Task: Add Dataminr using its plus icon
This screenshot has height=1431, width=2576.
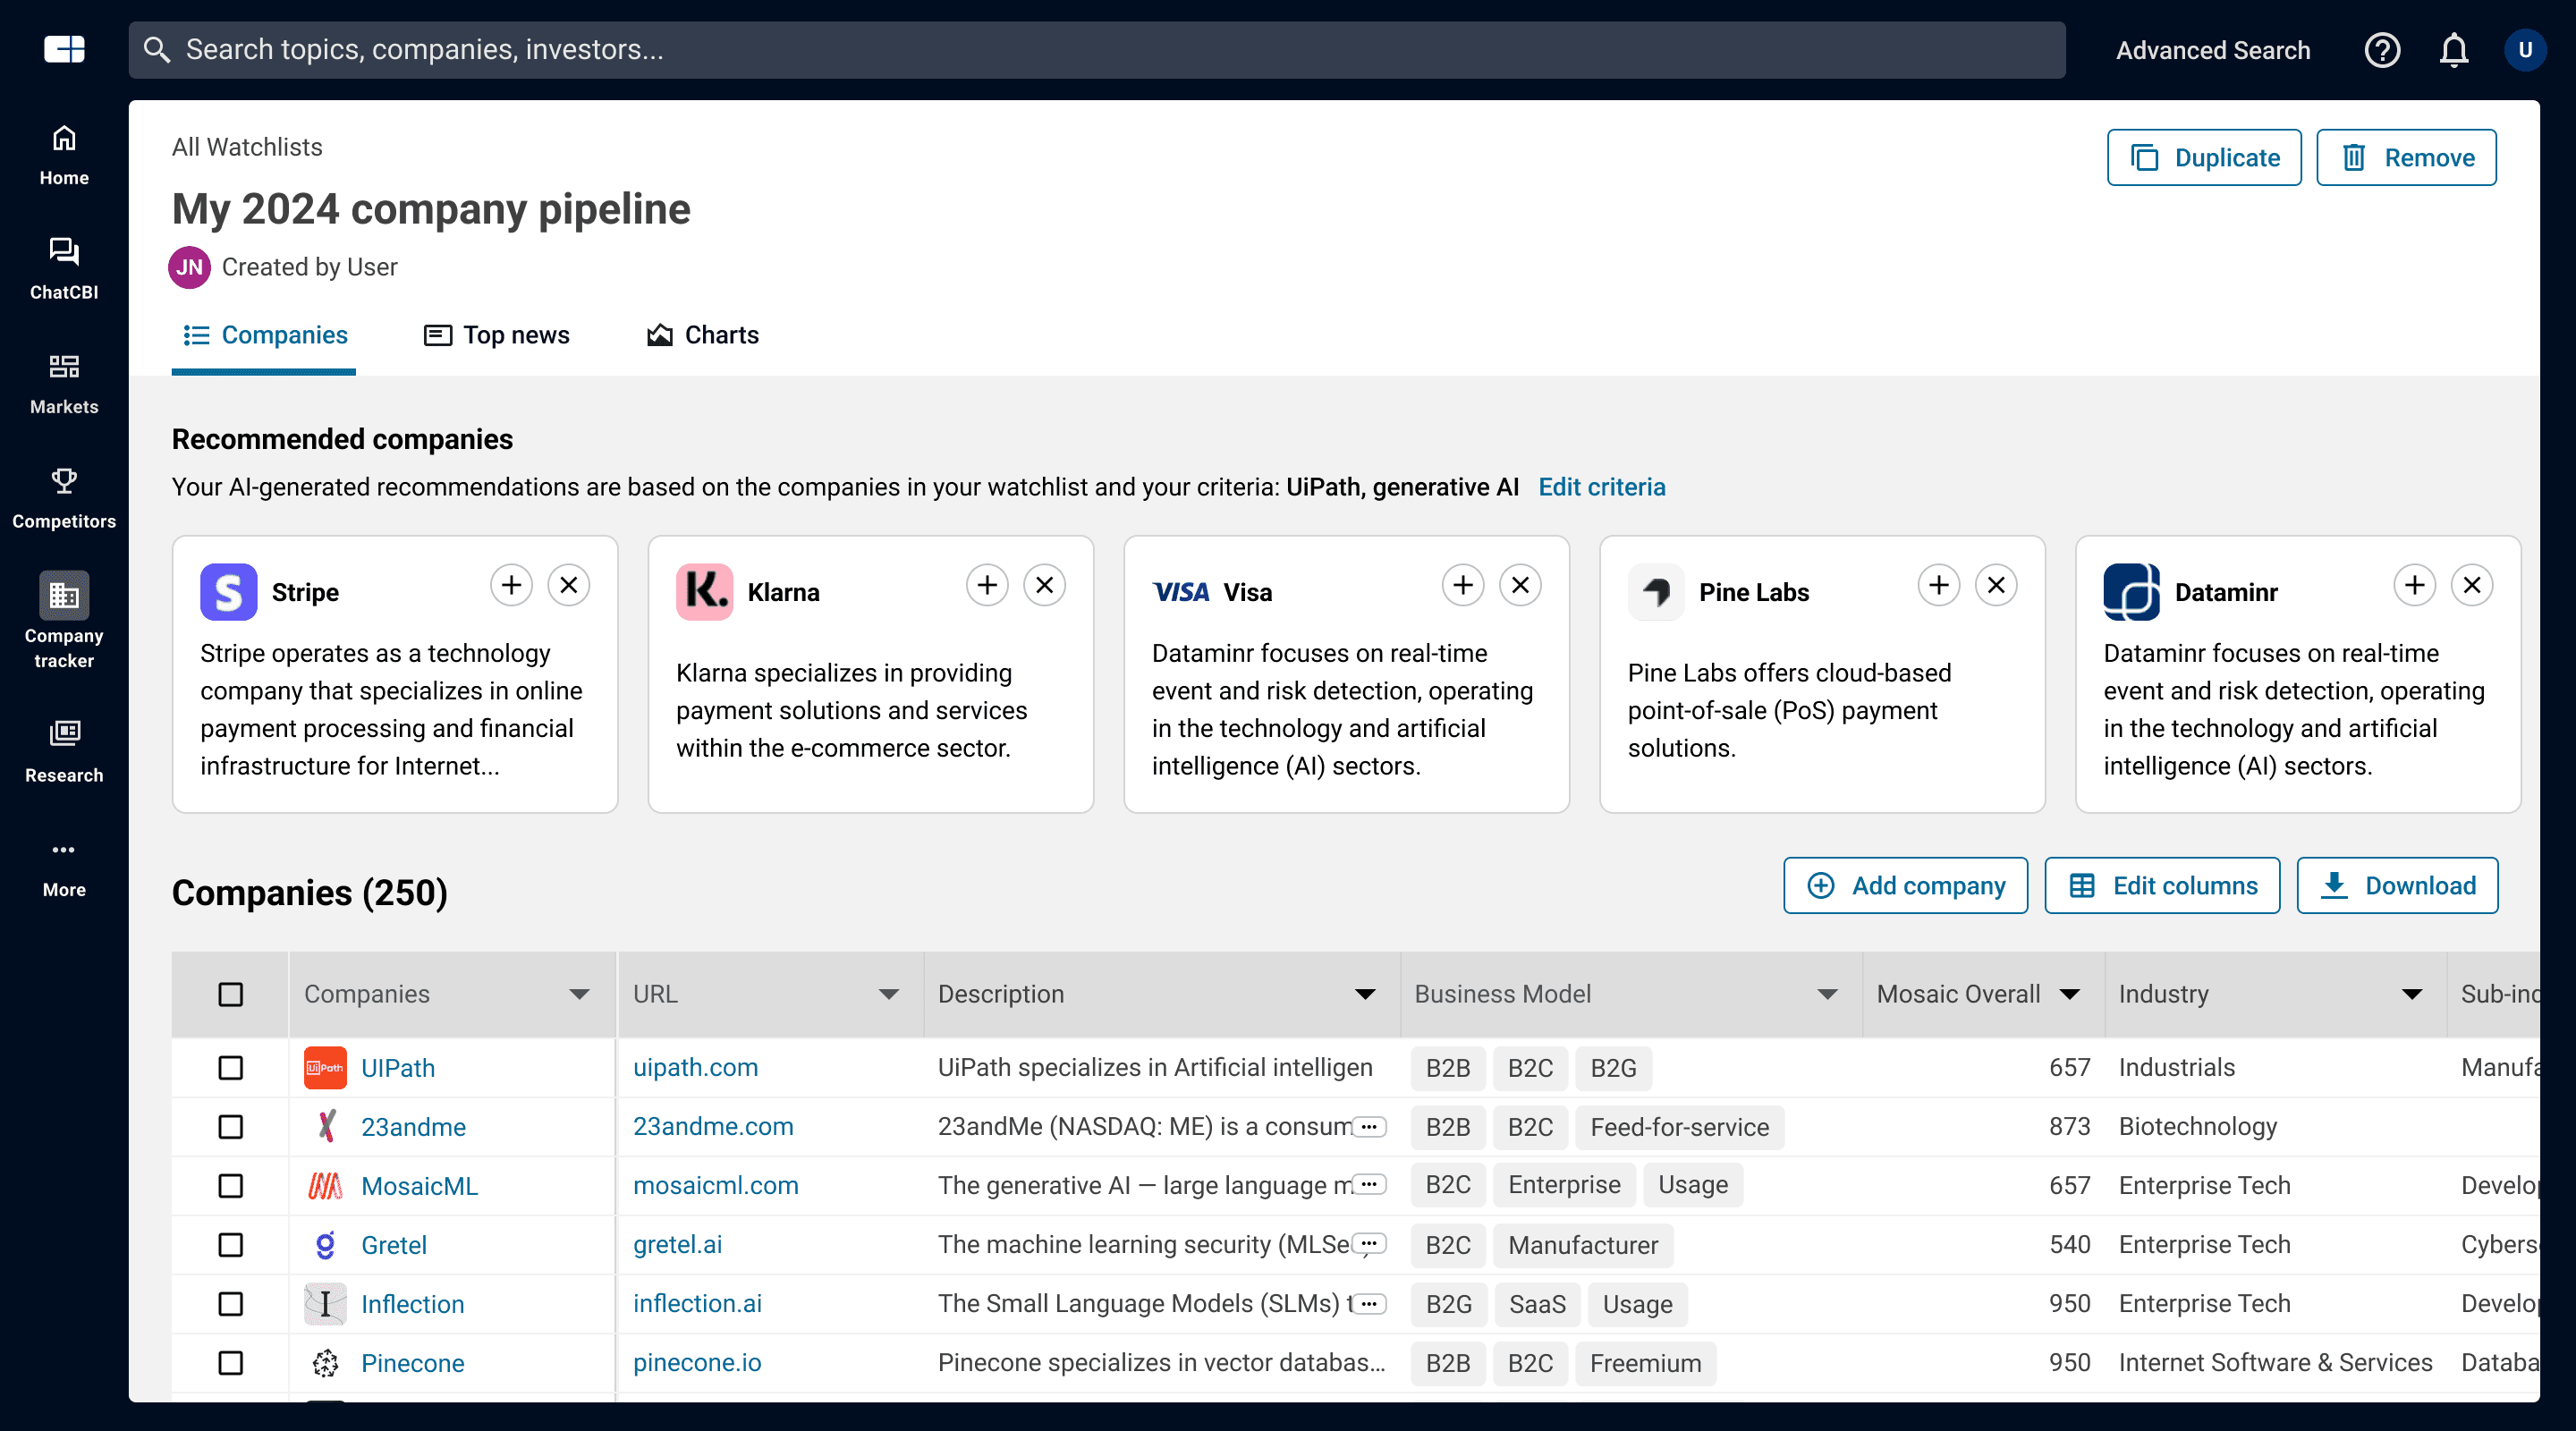Action: [2414, 585]
